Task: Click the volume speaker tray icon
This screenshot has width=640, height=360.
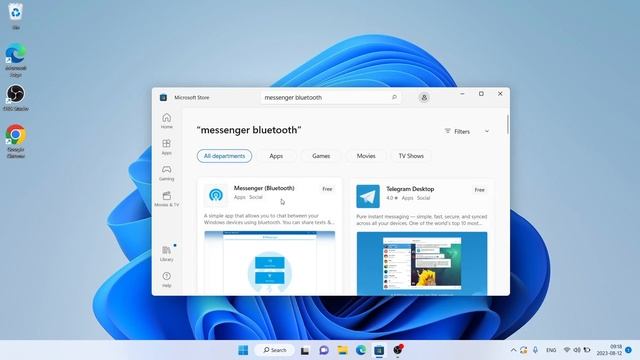Action: pos(577,350)
